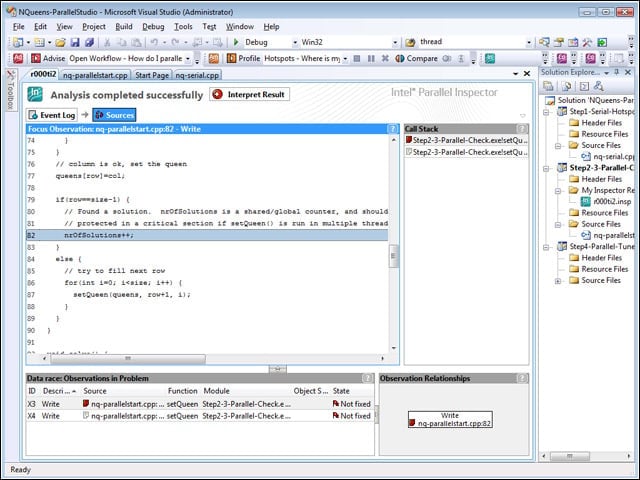640x480 pixels.
Task: Expand Source Files under Step4-Parallel-Tune
Action: 558,281
